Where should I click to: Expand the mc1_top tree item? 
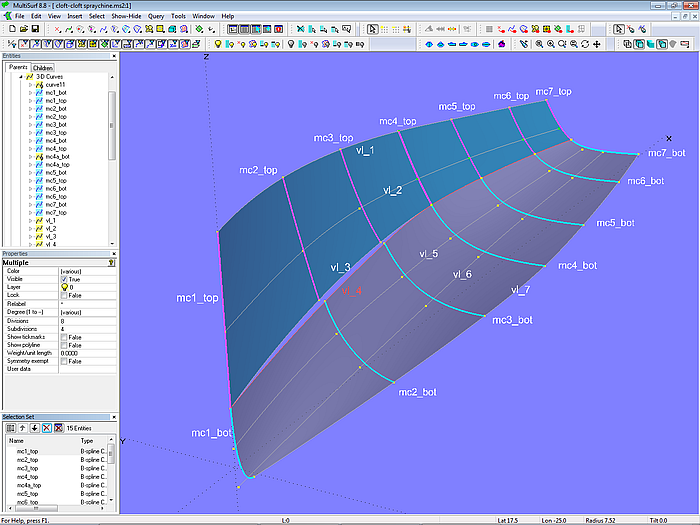[30, 101]
